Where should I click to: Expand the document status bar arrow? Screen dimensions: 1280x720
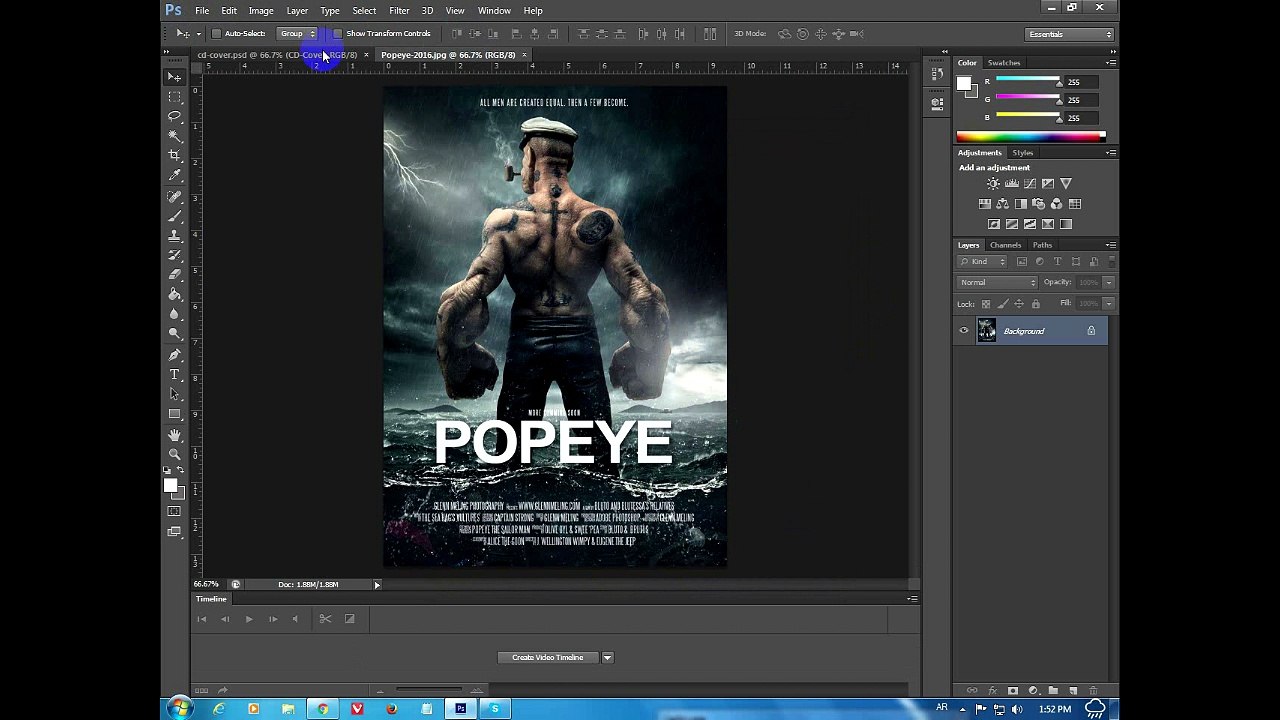coord(377,585)
